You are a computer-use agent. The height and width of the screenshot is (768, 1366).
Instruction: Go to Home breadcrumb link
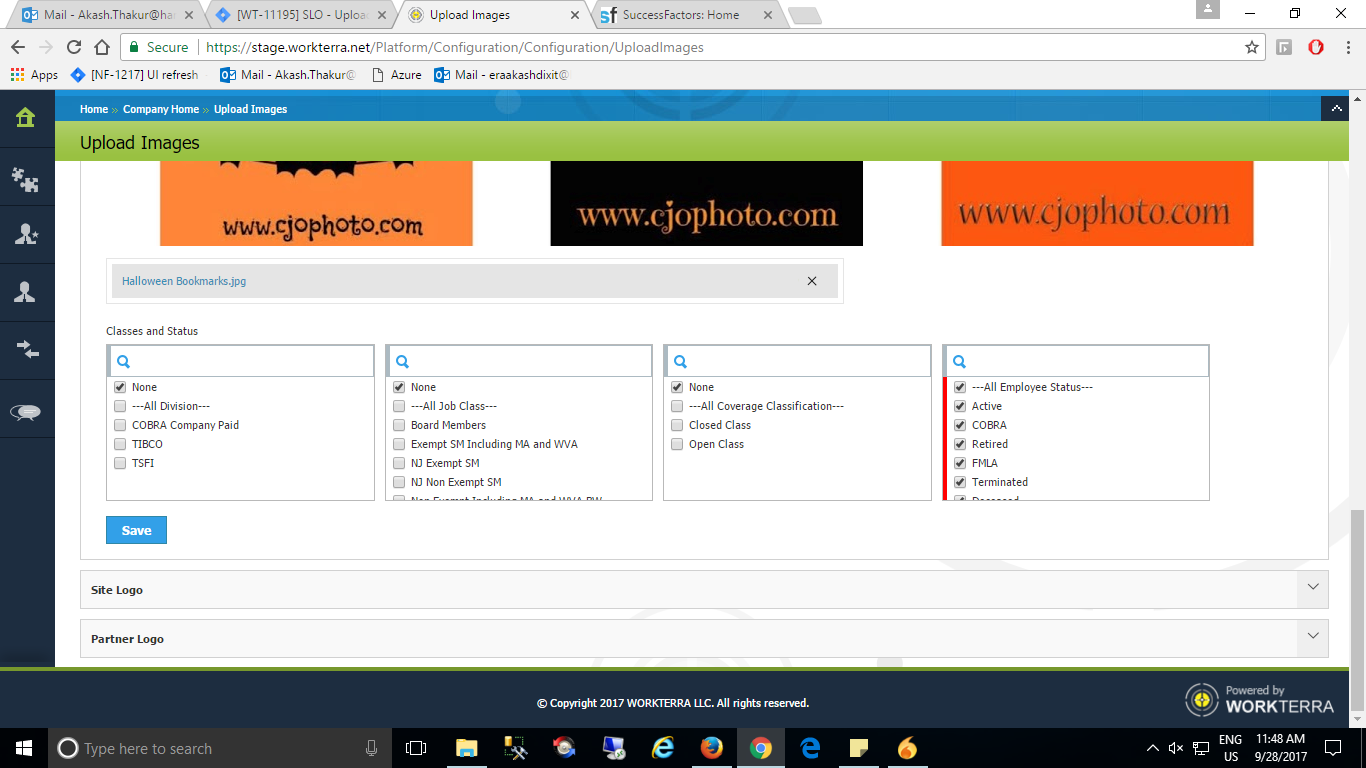[94, 109]
